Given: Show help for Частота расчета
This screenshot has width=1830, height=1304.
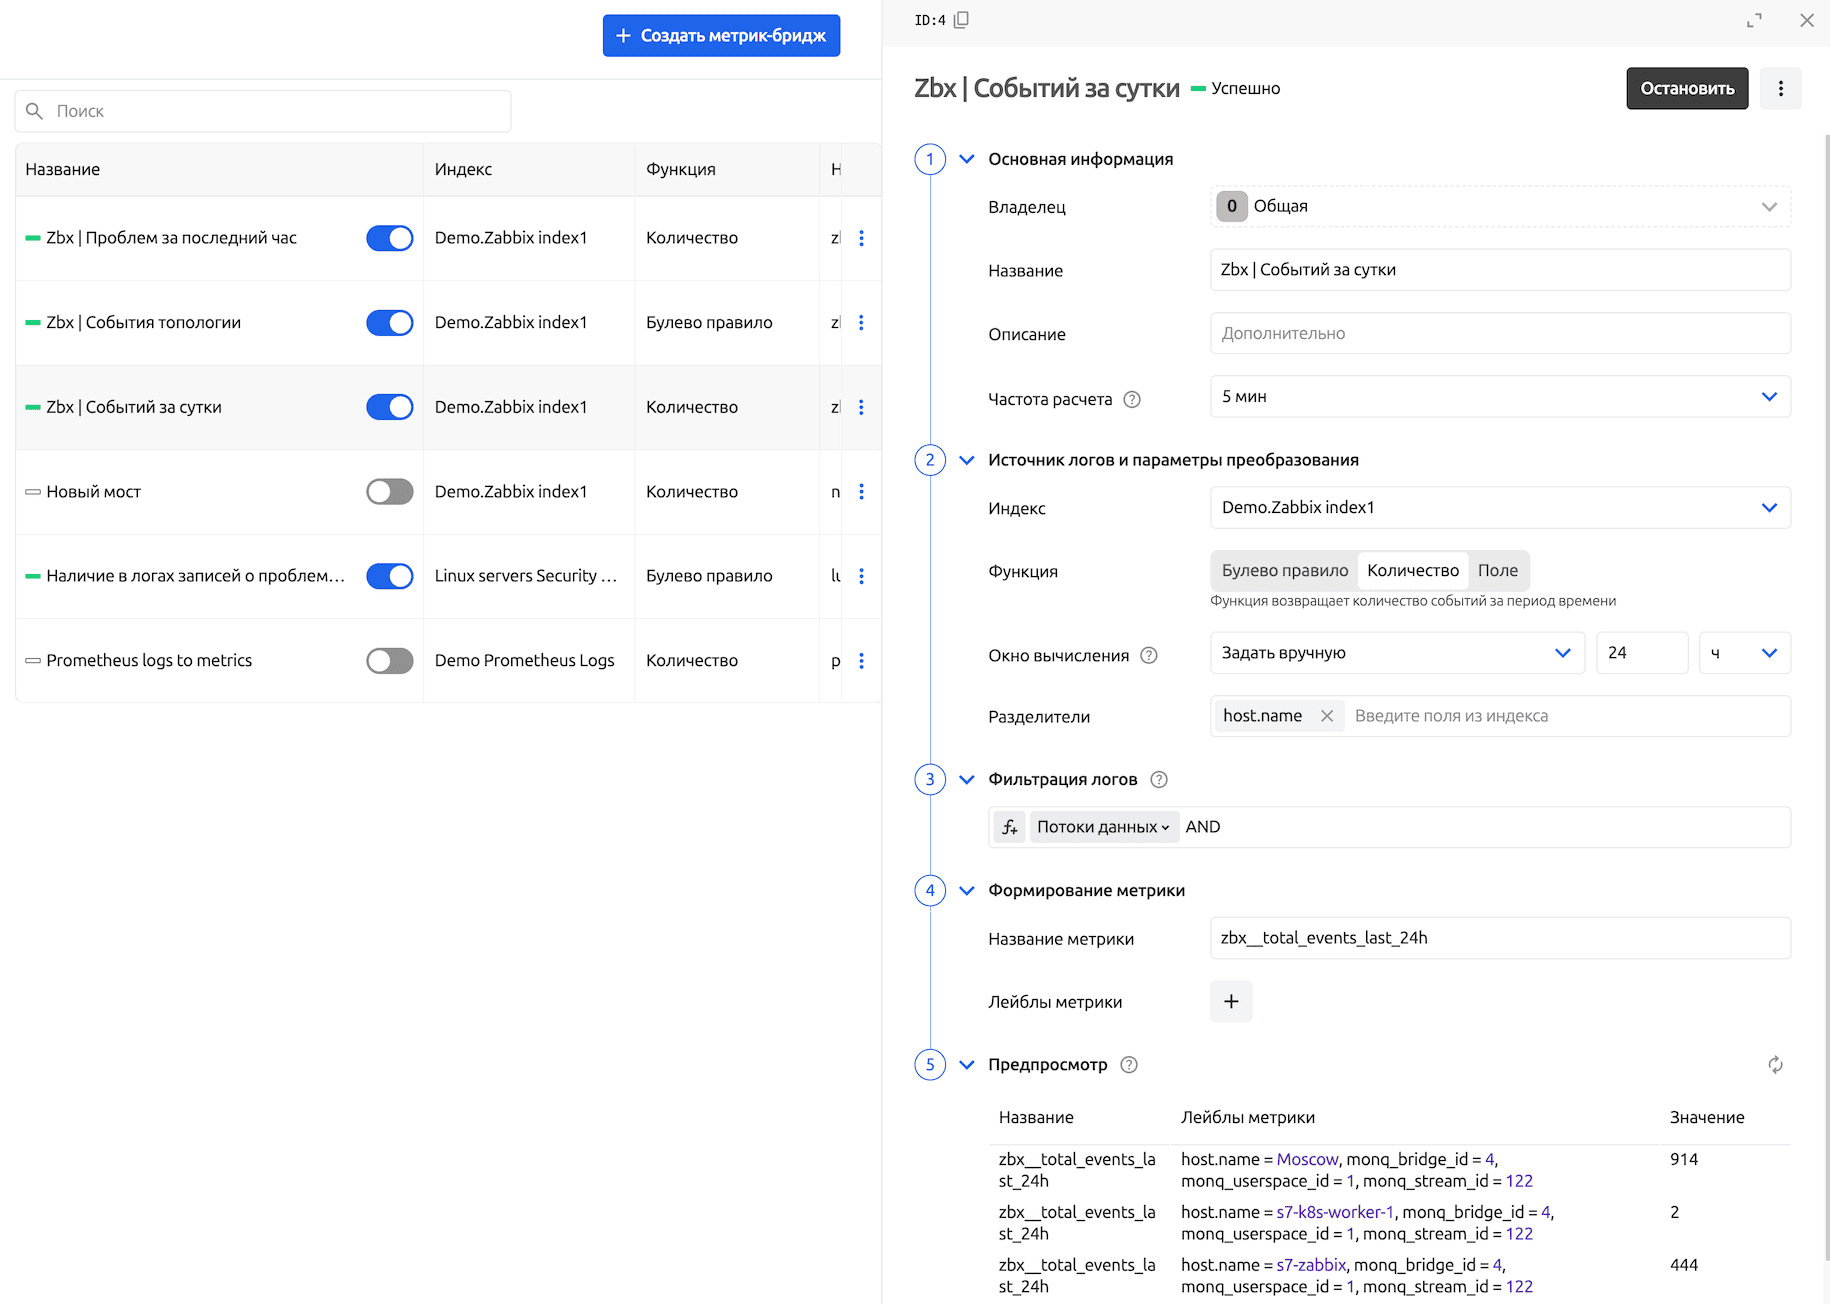Looking at the screenshot, I should point(1132,400).
